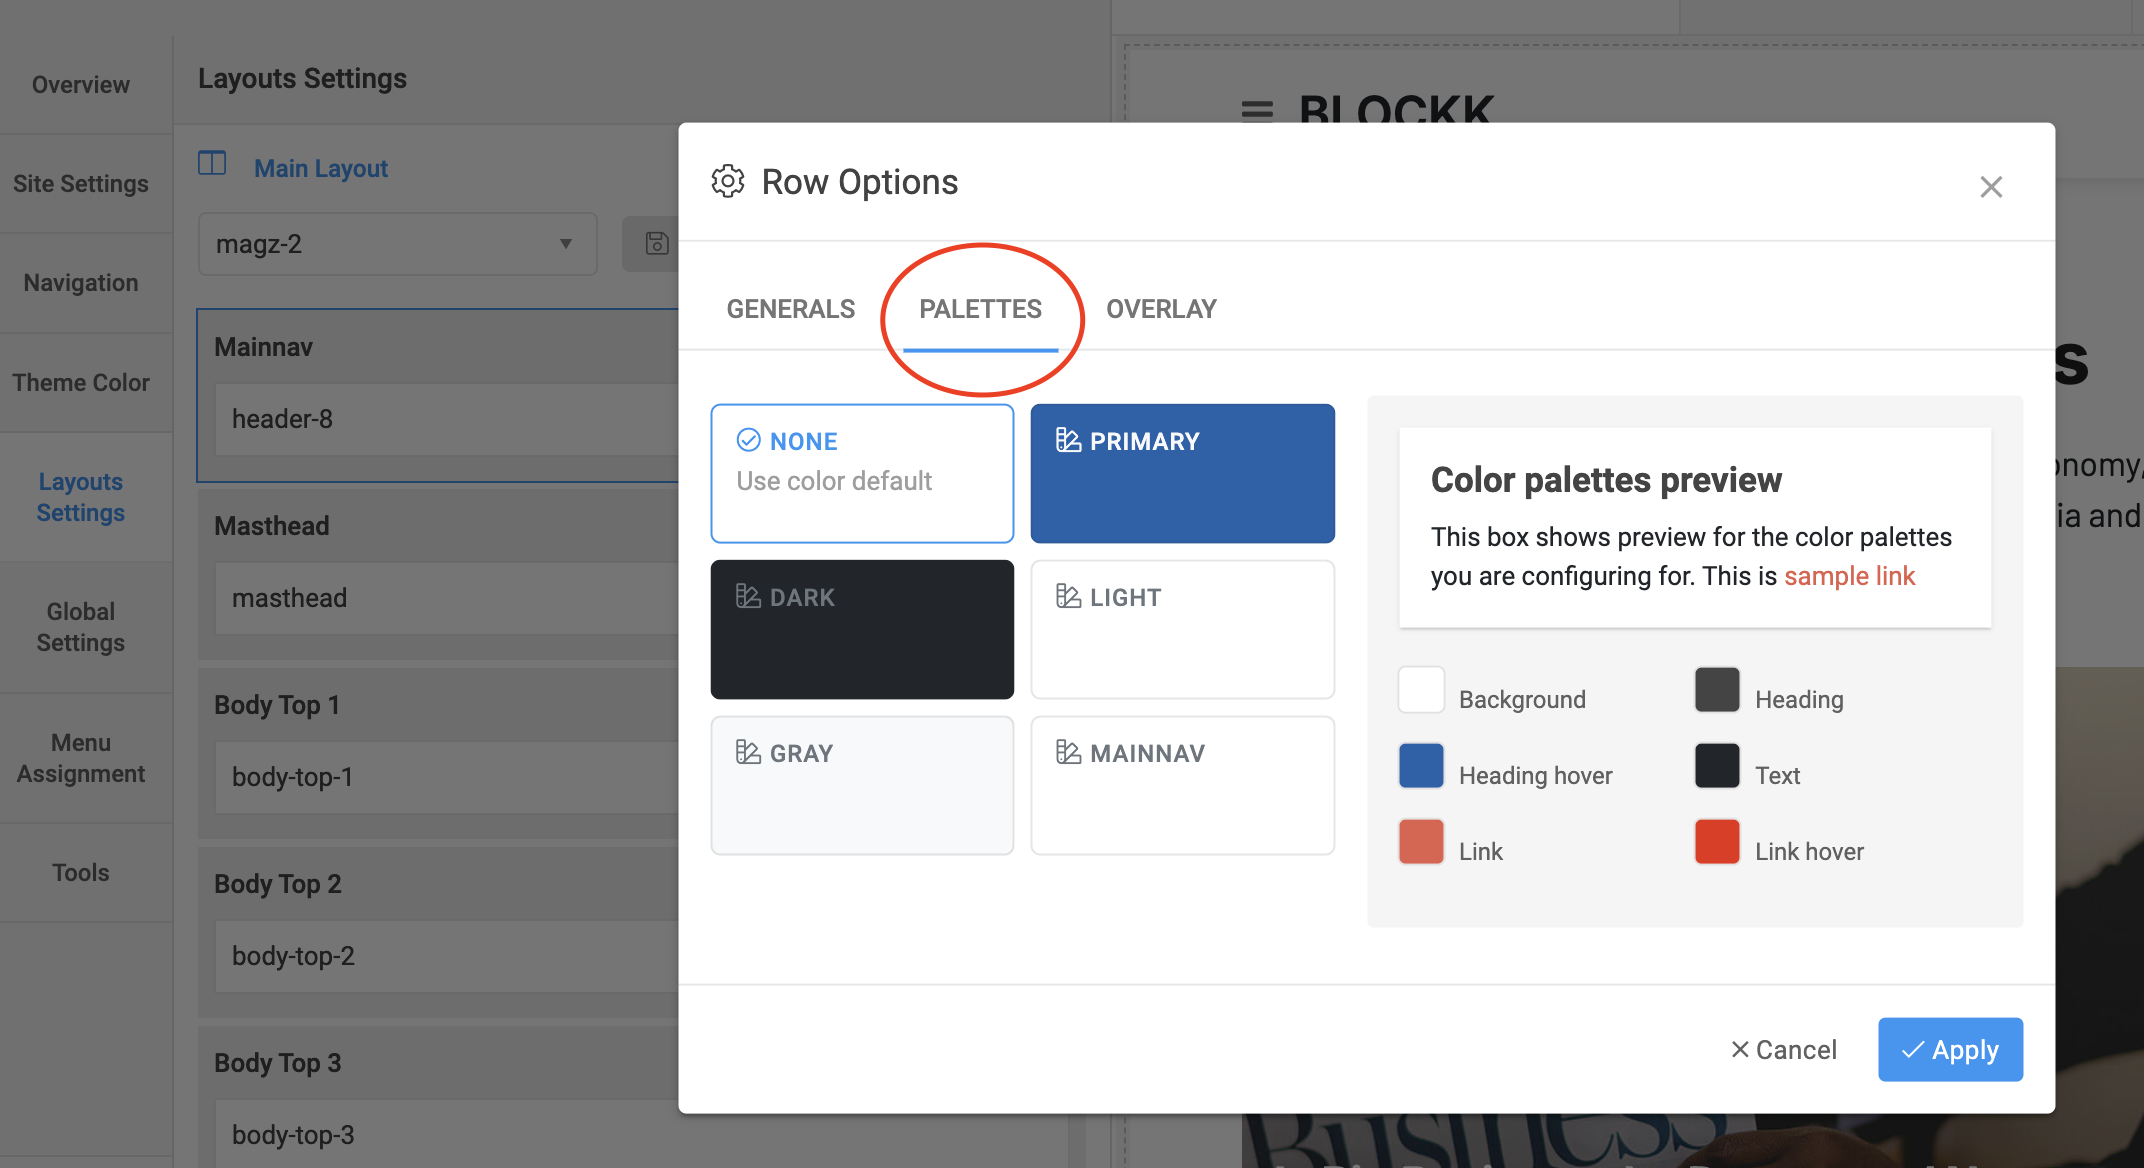The height and width of the screenshot is (1168, 2144).
Task: Choose the PRIMARY blue palette option
Action: (x=1182, y=473)
